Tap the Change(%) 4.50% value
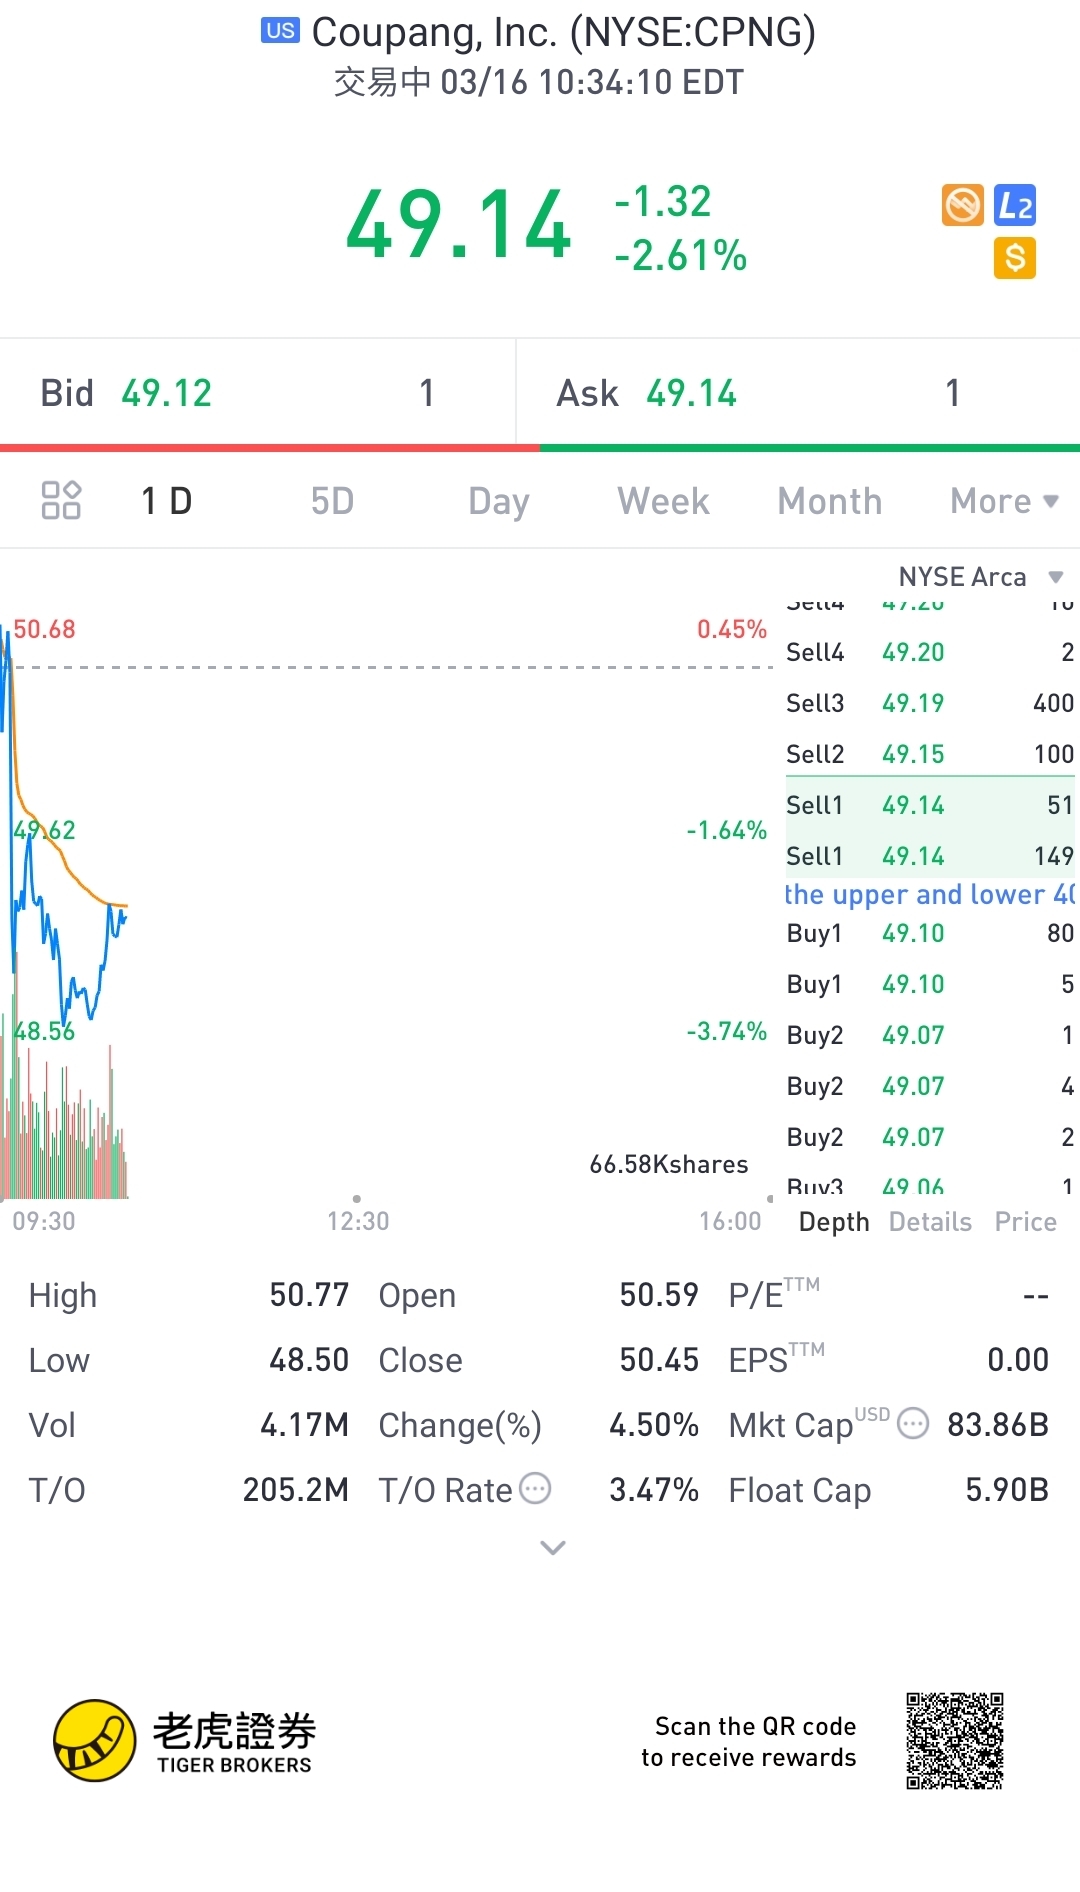Screen dimensions: 1080x1892 (654, 1425)
